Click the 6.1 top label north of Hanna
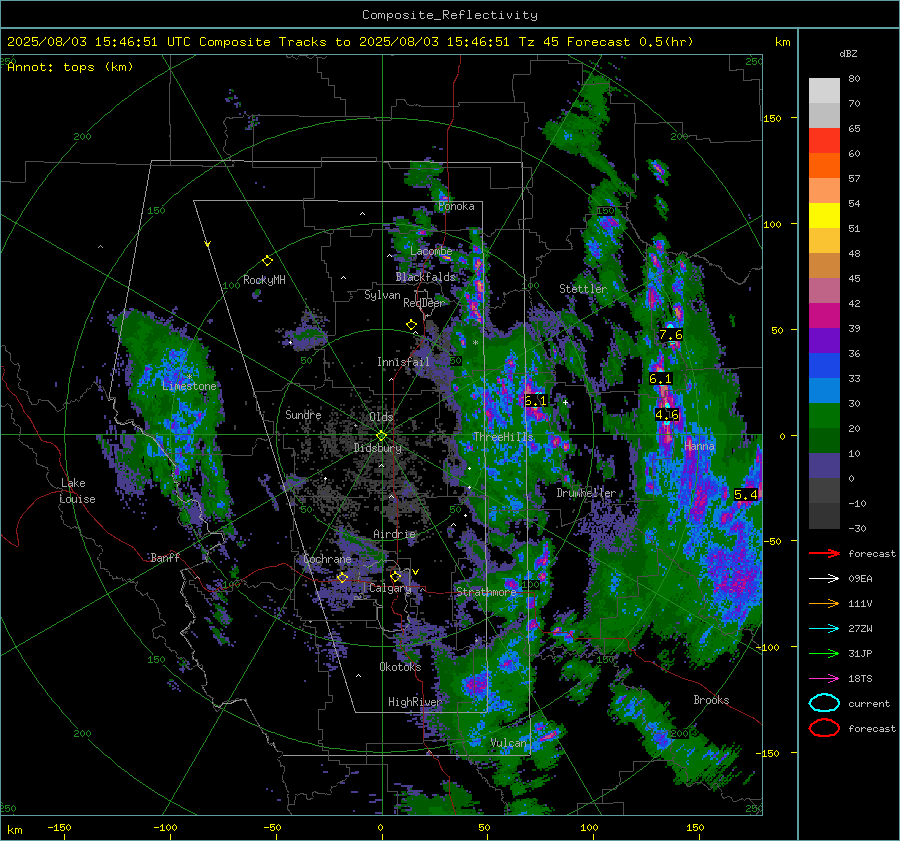The image size is (900, 841). pyautogui.click(x=660, y=378)
